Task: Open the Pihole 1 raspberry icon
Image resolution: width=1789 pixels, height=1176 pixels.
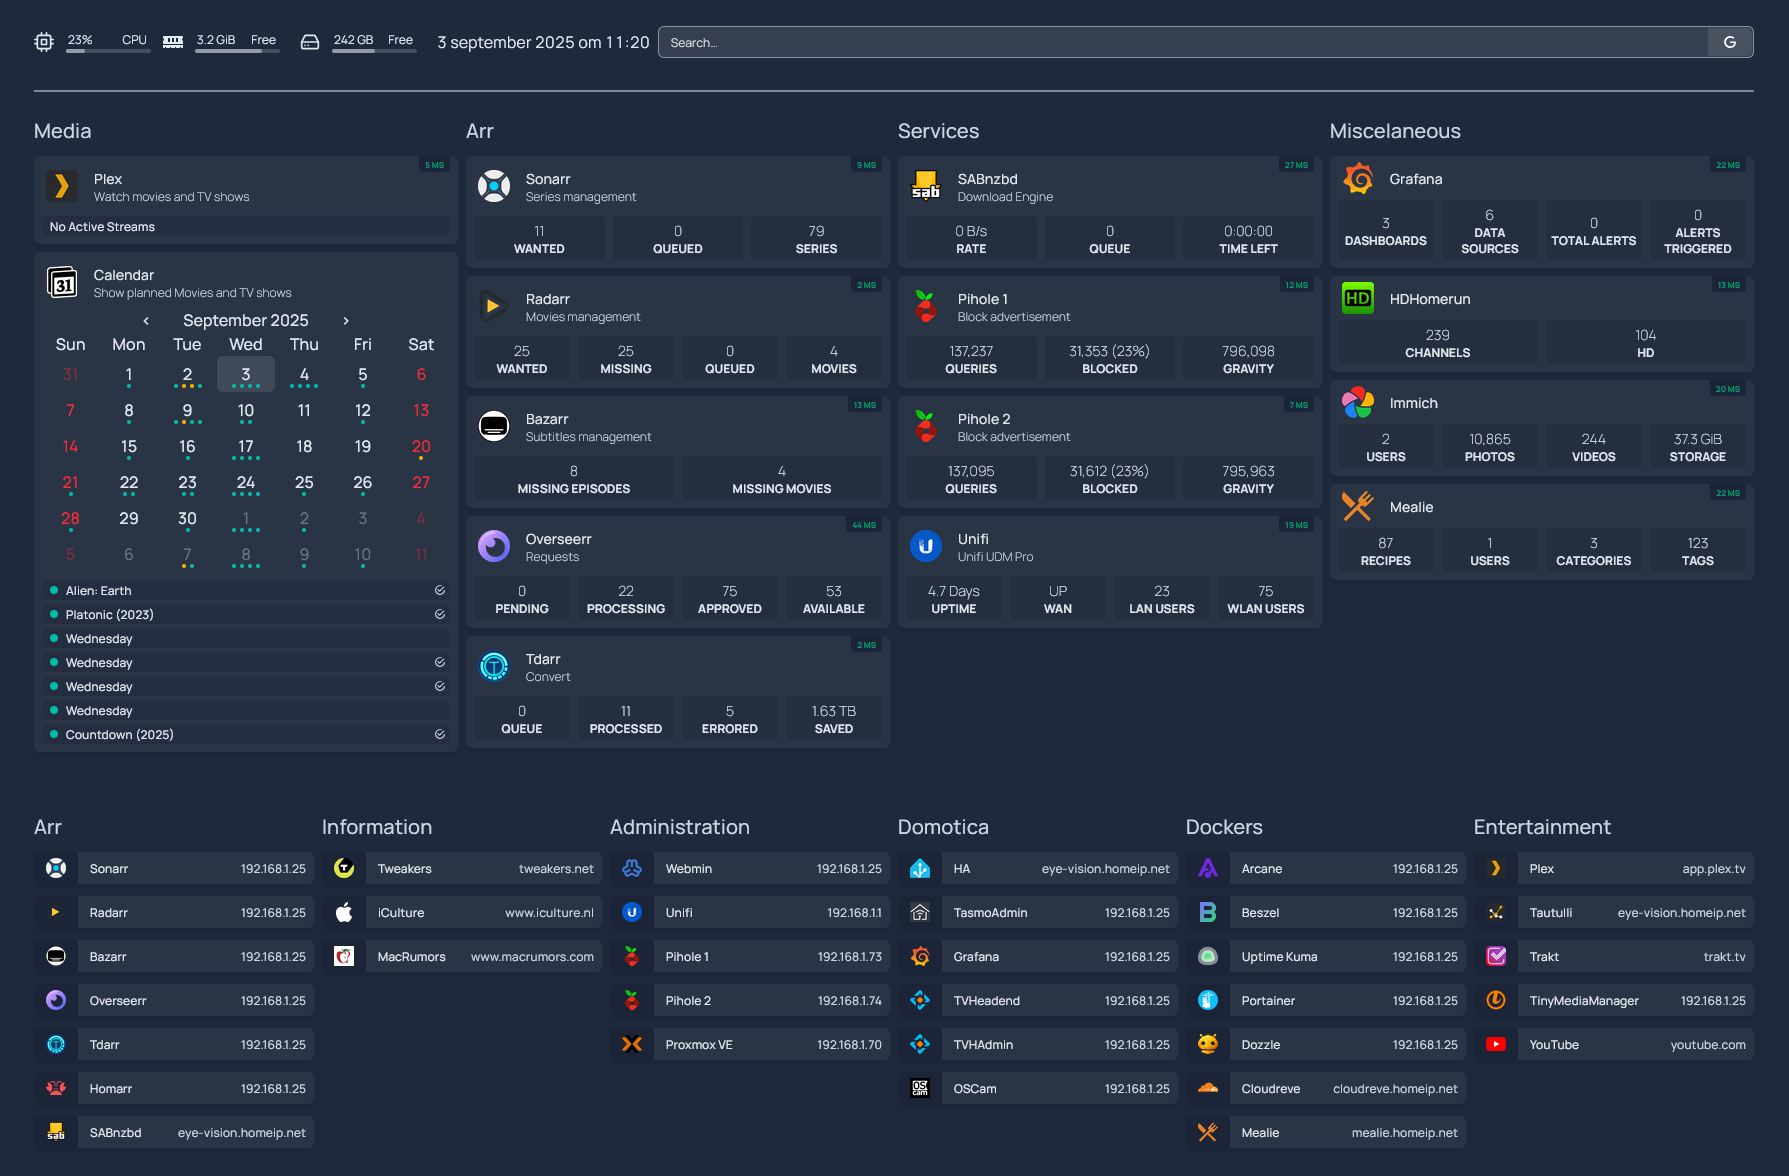Action: point(926,306)
